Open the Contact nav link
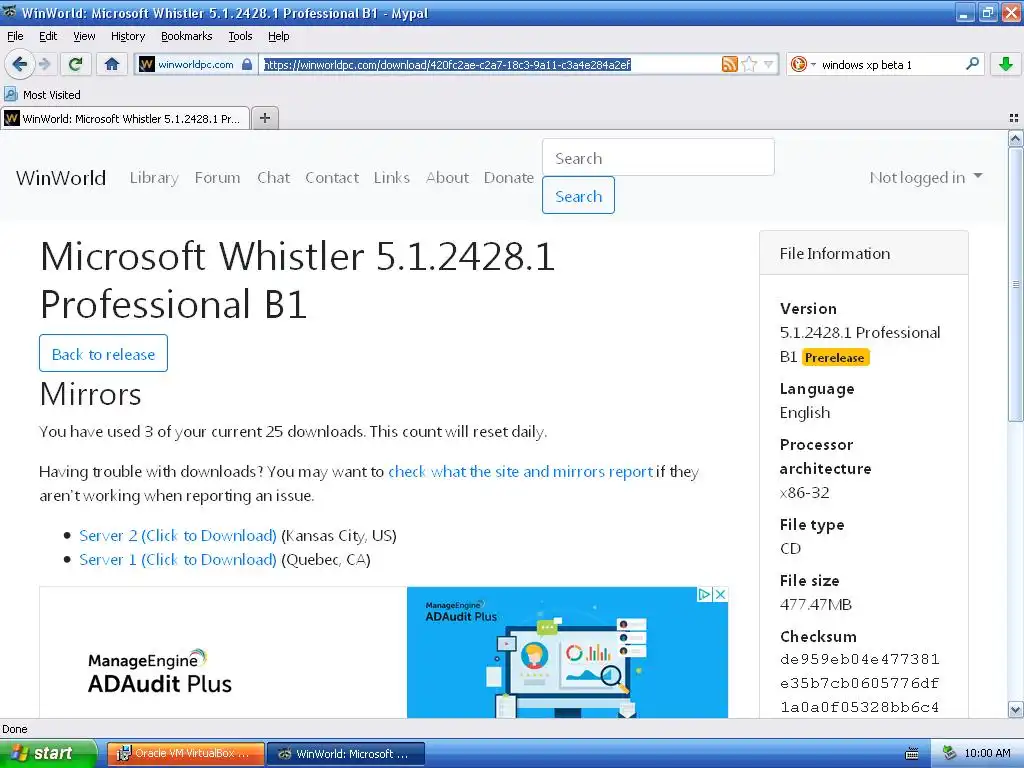The height and width of the screenshot is (768, 1024). coord(332,178)
